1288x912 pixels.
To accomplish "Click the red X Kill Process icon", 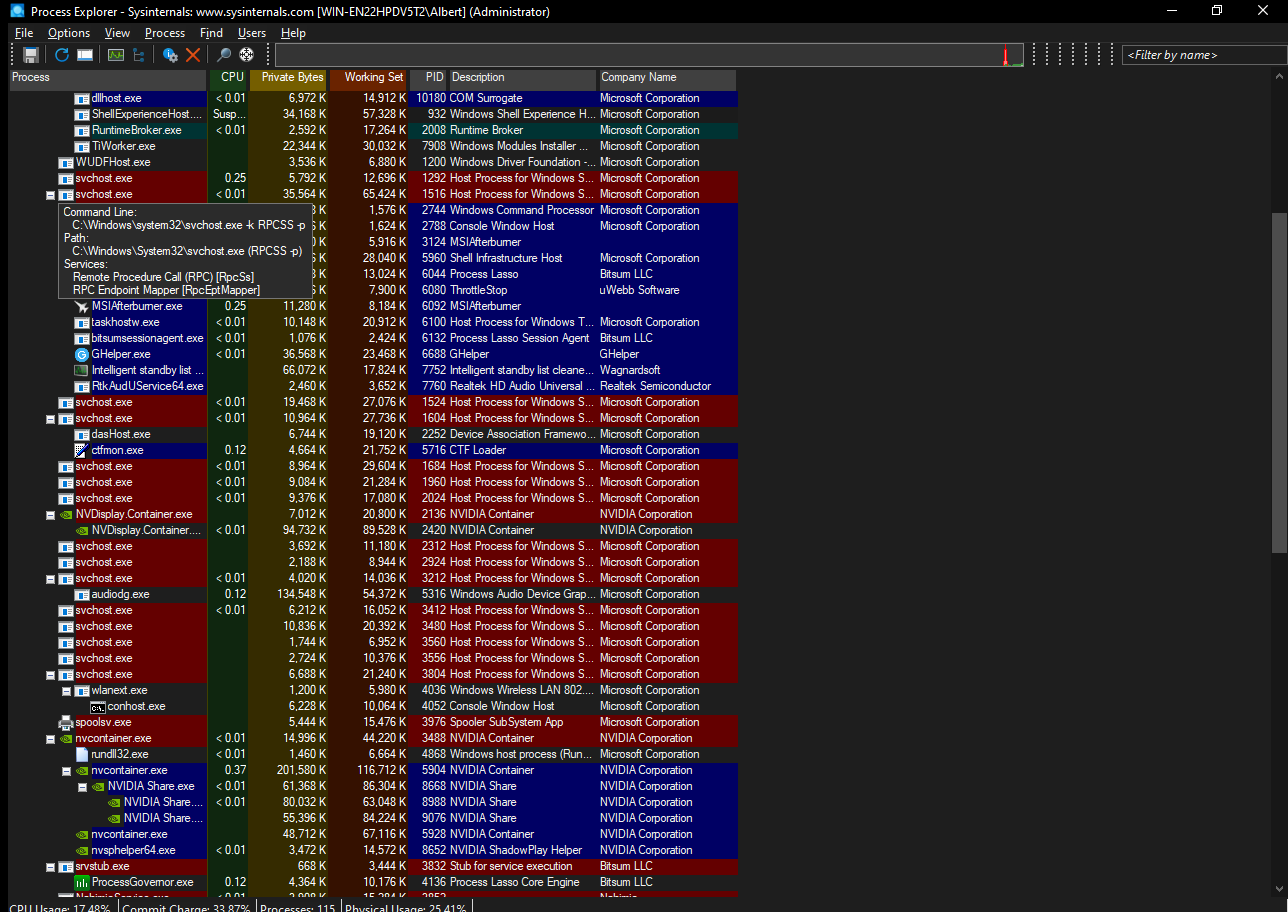I will point(193,55).
